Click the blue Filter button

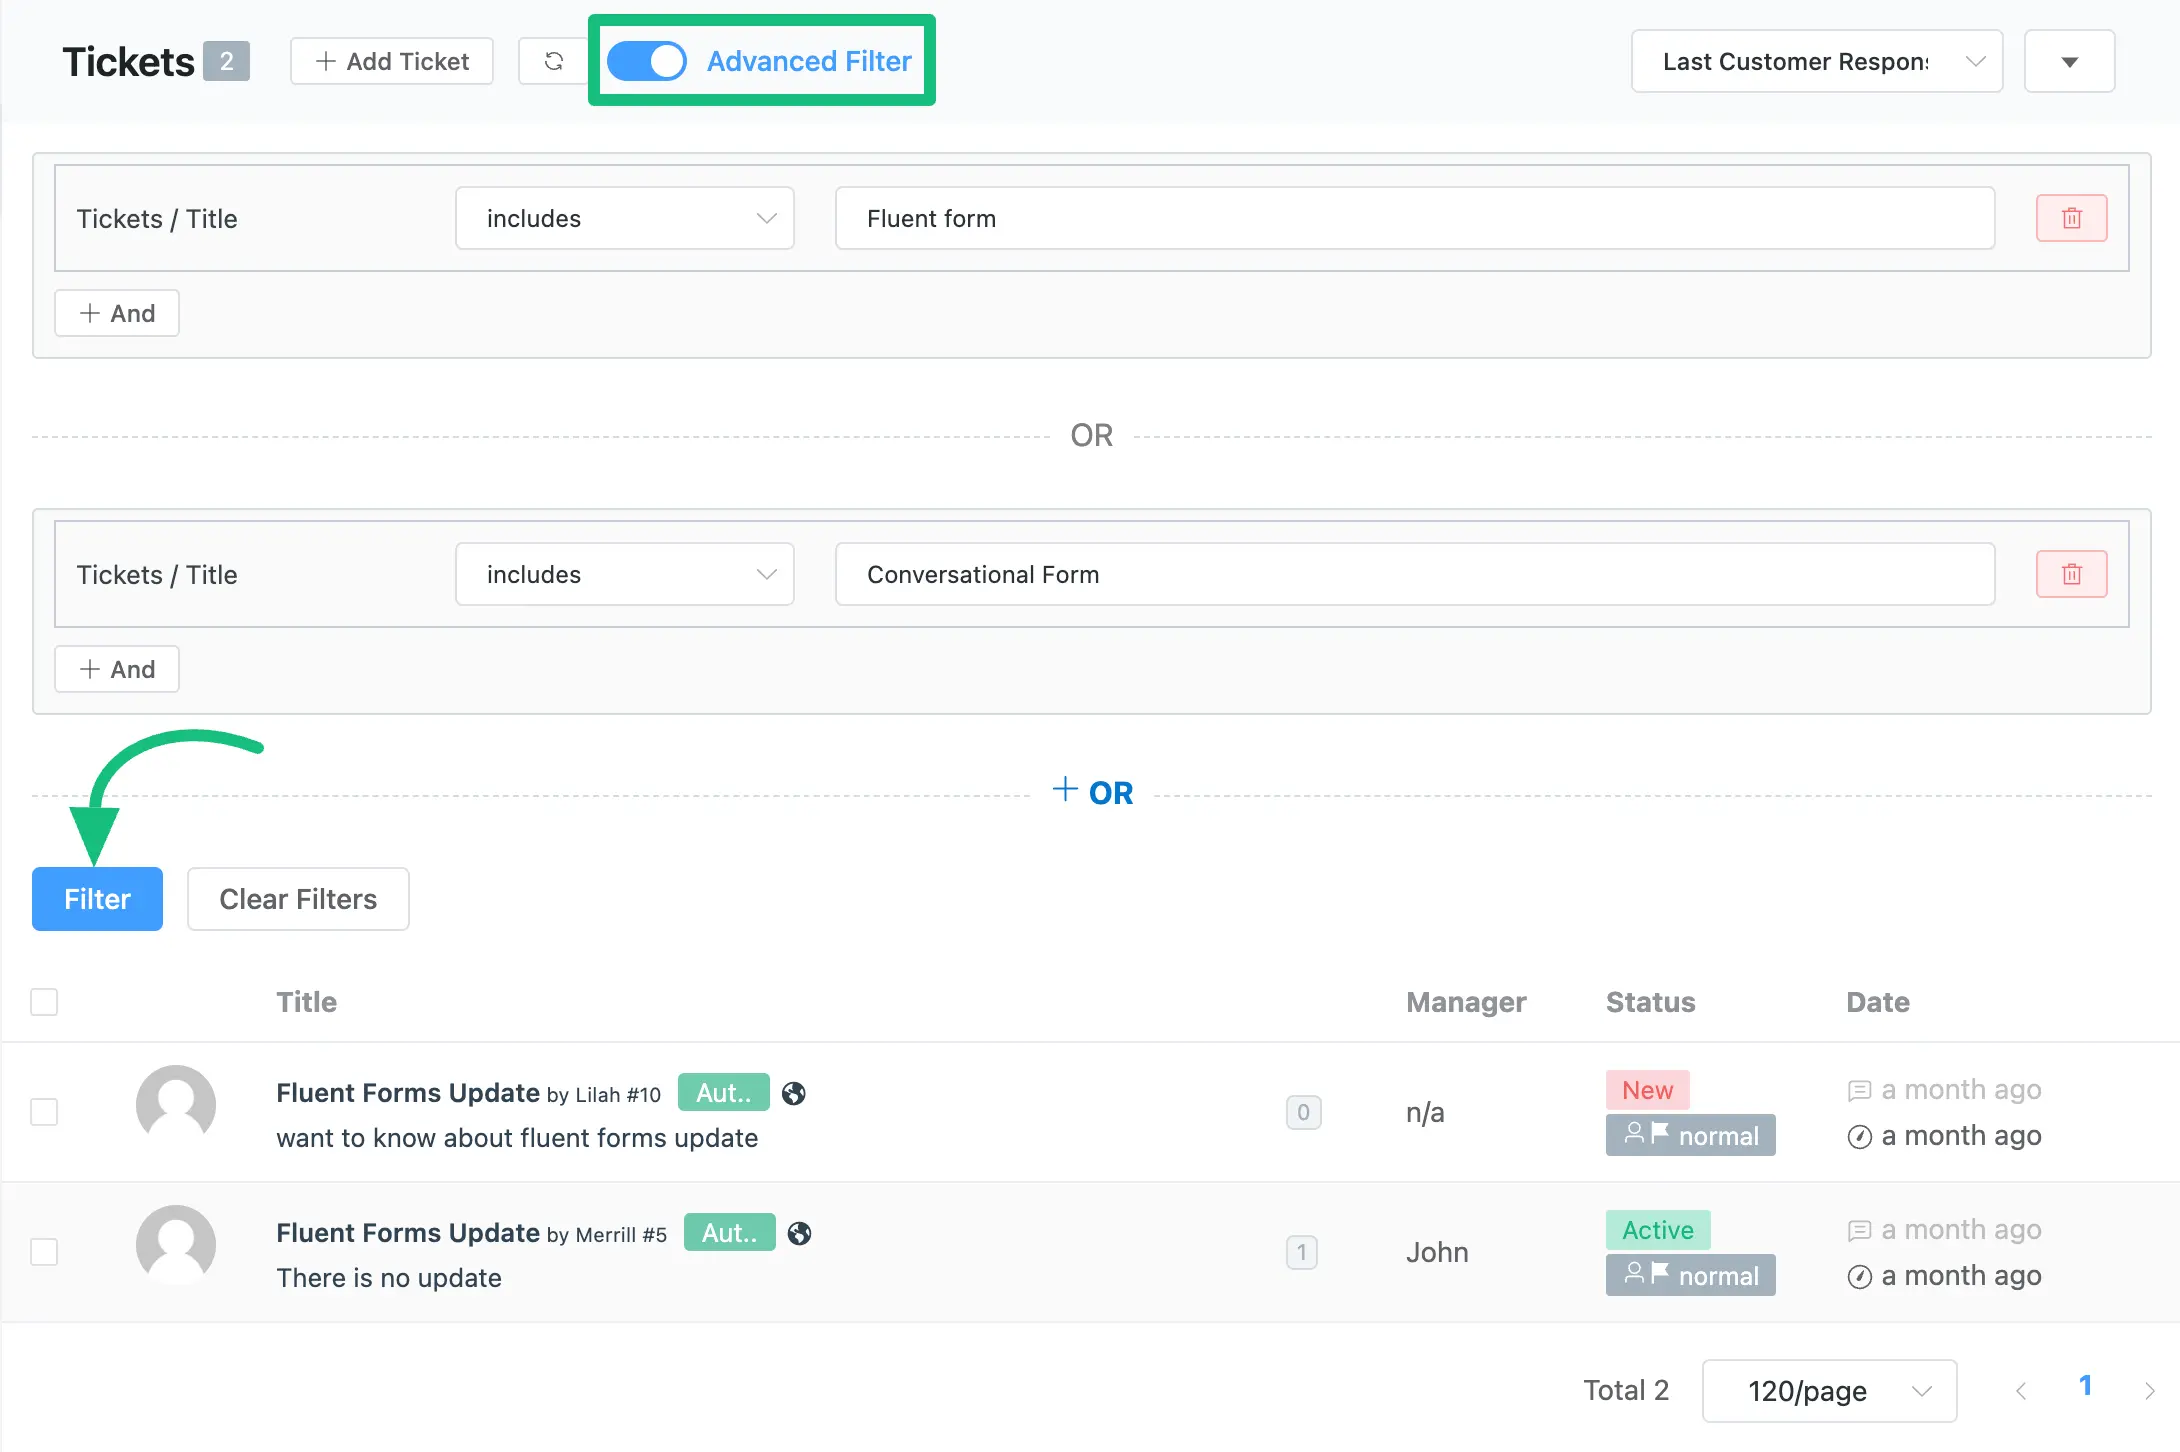pyautogui.click(x=97, y=899)
